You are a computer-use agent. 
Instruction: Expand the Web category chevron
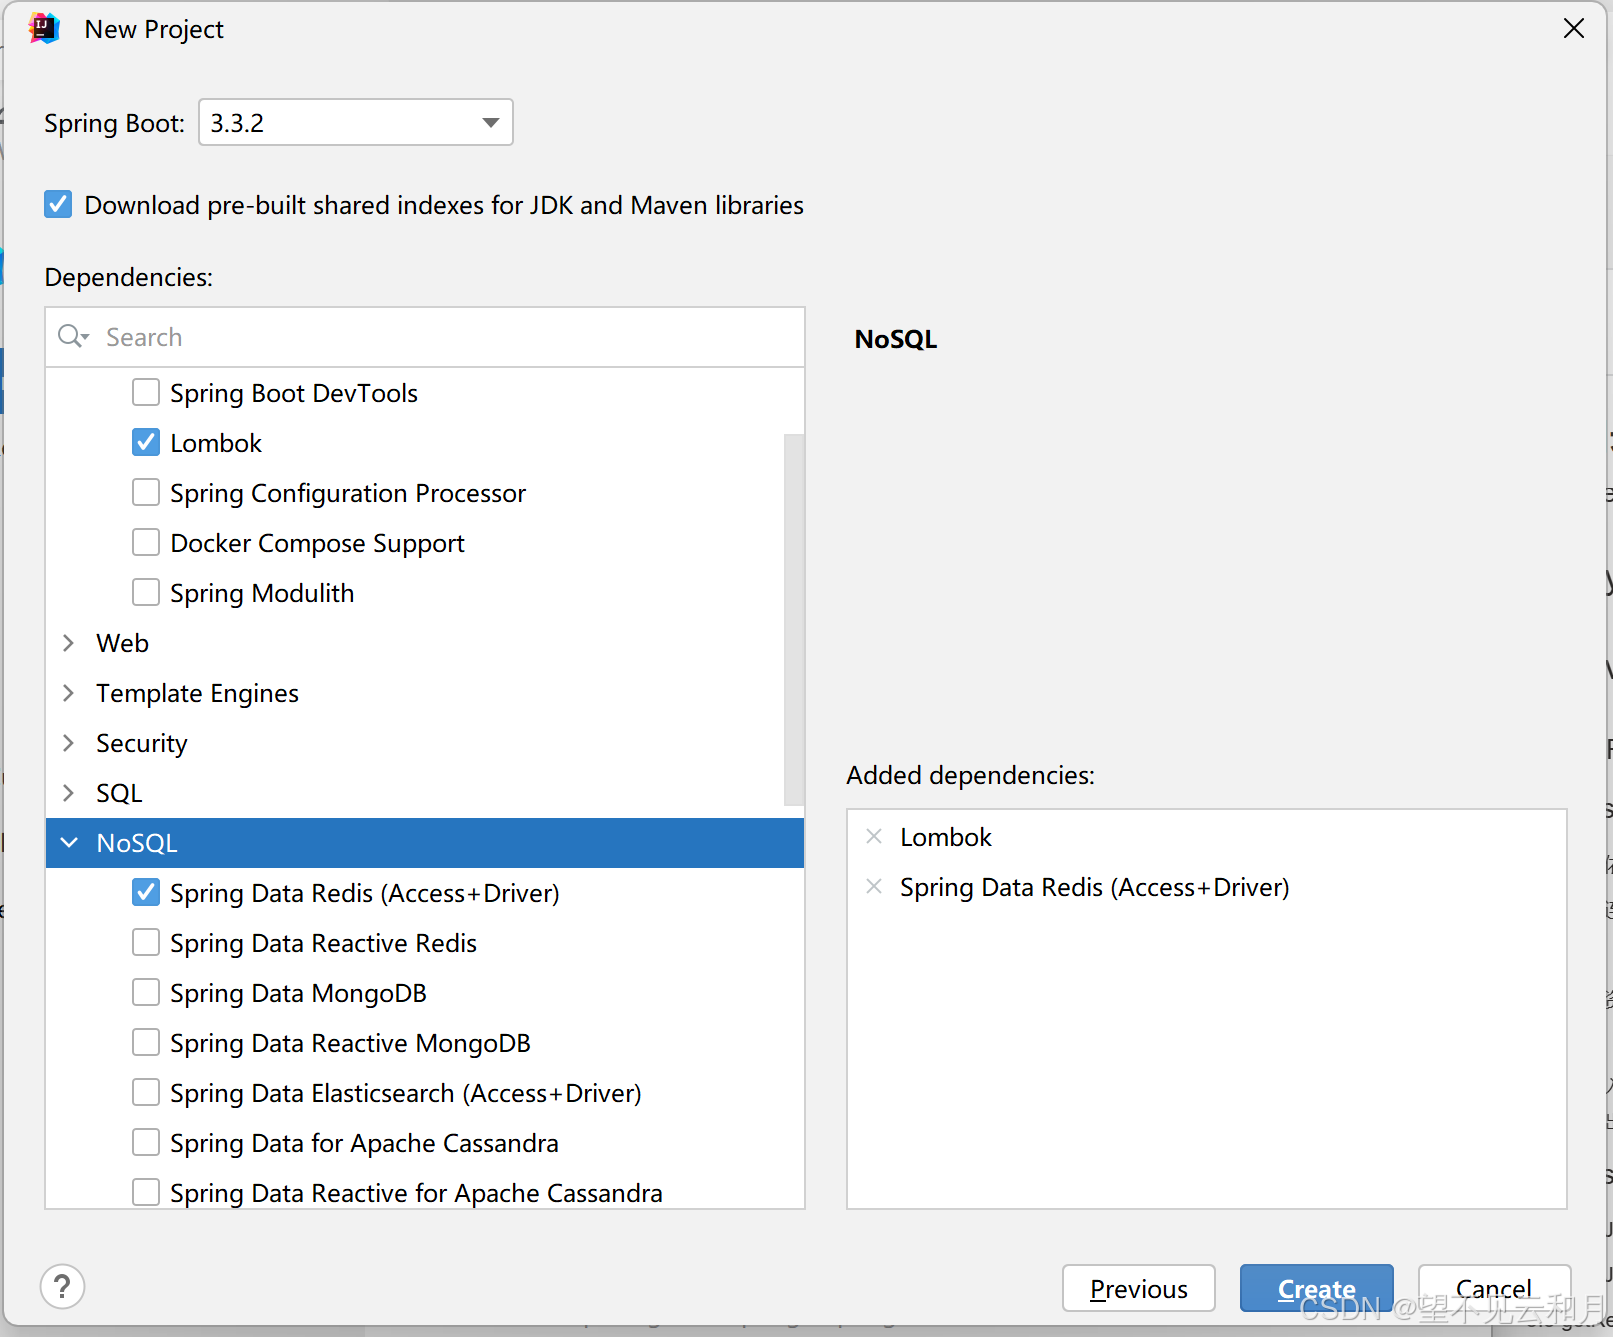pos(69,643)
